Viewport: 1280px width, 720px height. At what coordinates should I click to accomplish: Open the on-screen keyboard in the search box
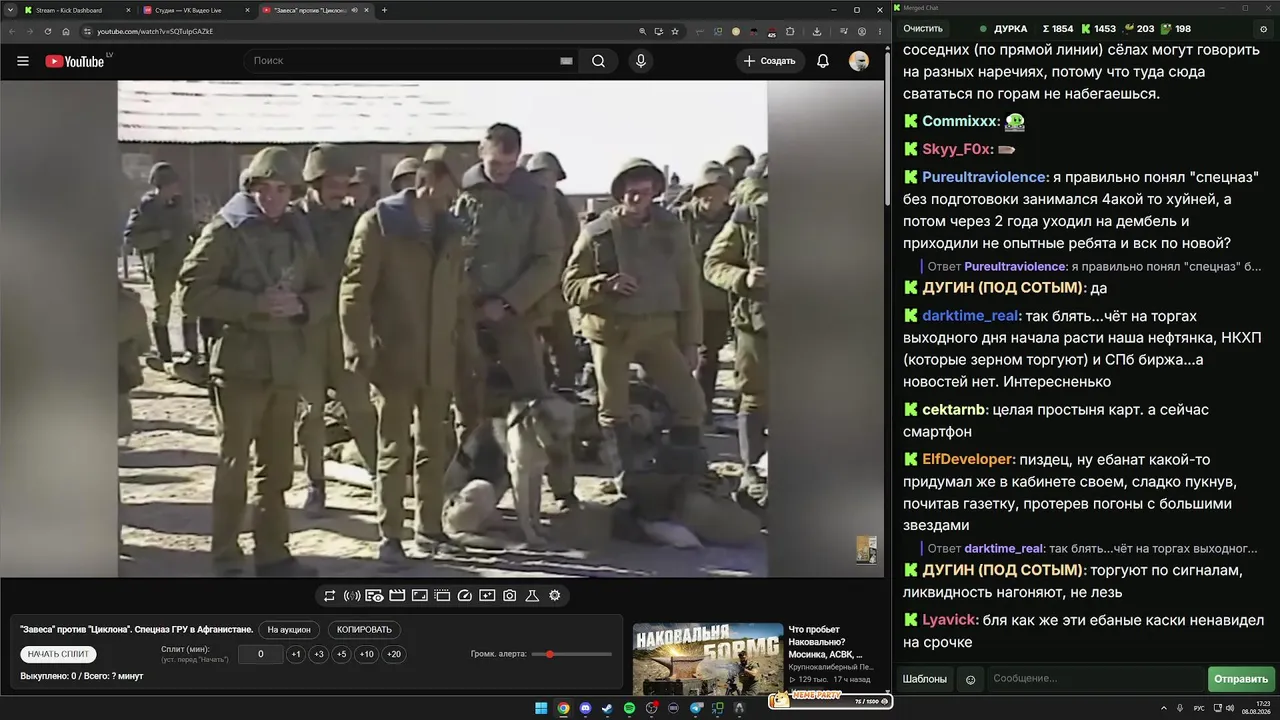coord(566,61)
